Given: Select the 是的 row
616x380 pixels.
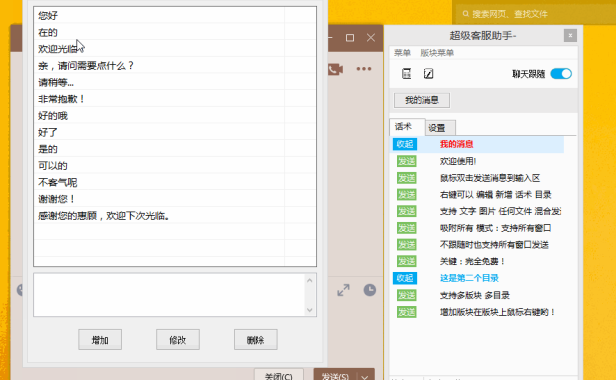Looking at the screenshot, I should point(175,149).
